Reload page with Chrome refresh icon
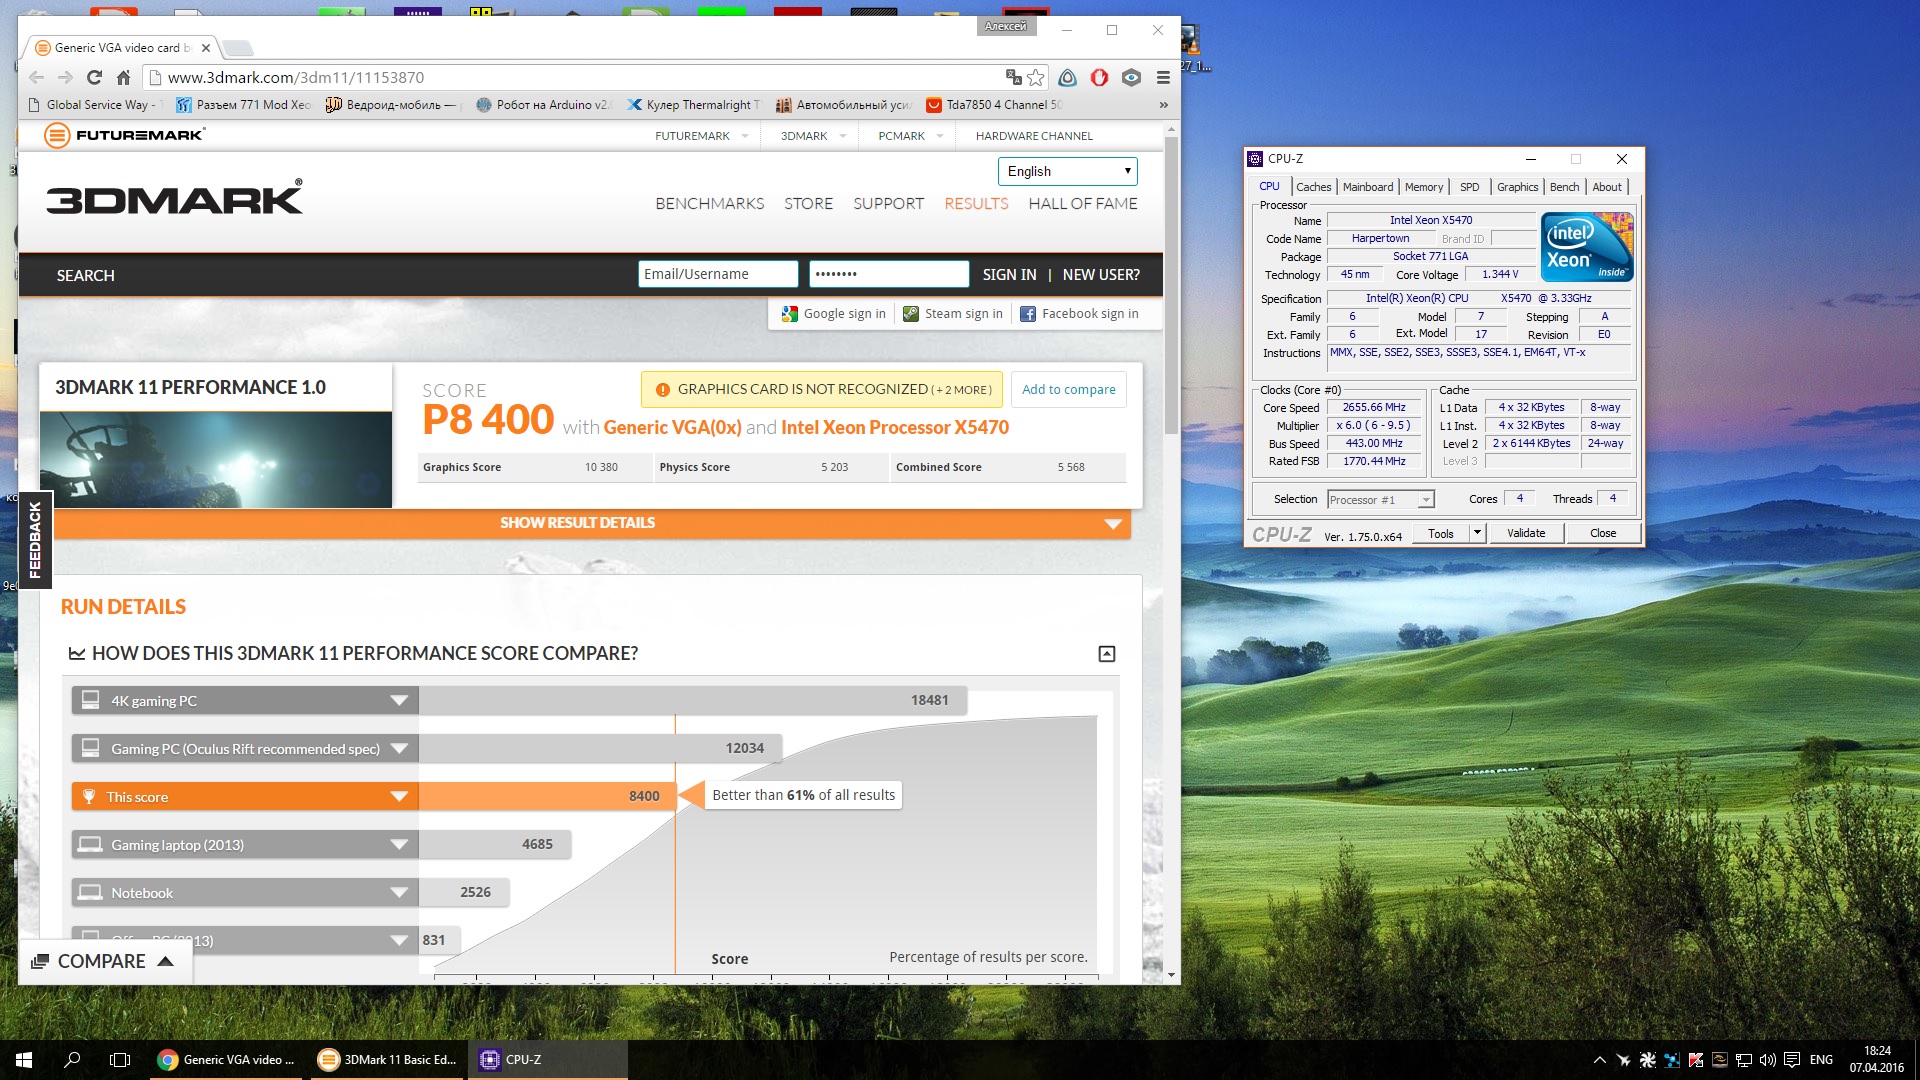1920x1080 pixels. pos(94,77)
